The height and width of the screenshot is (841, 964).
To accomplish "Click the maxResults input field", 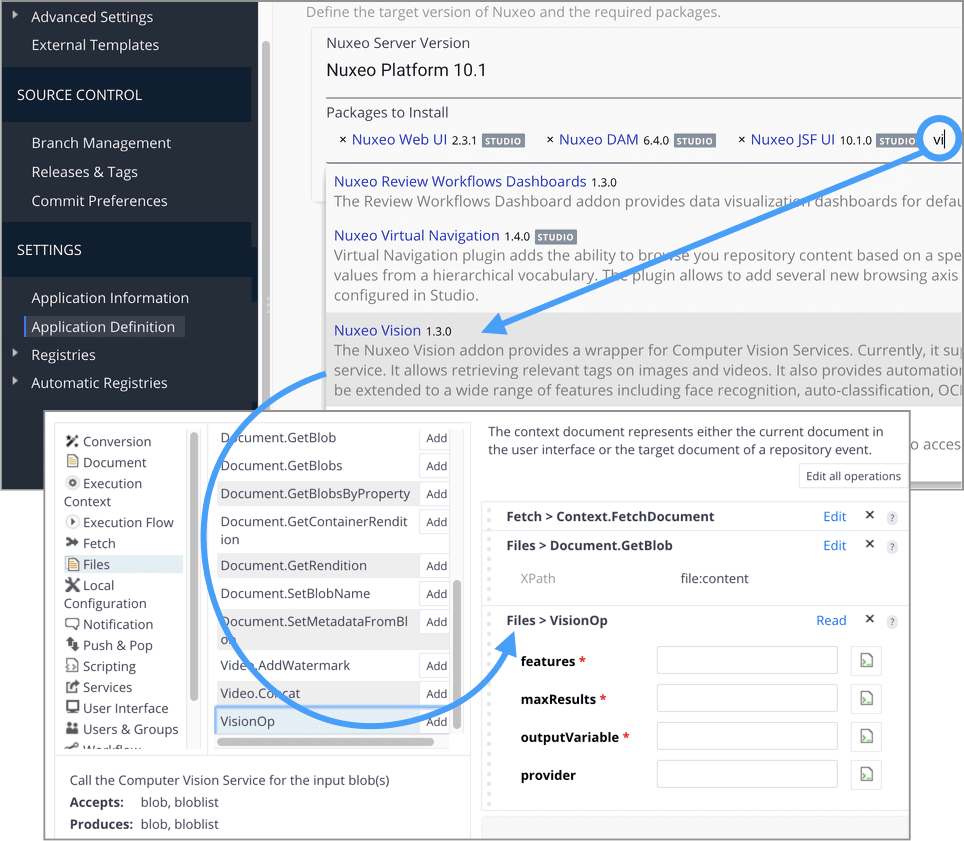I will 747,698.
